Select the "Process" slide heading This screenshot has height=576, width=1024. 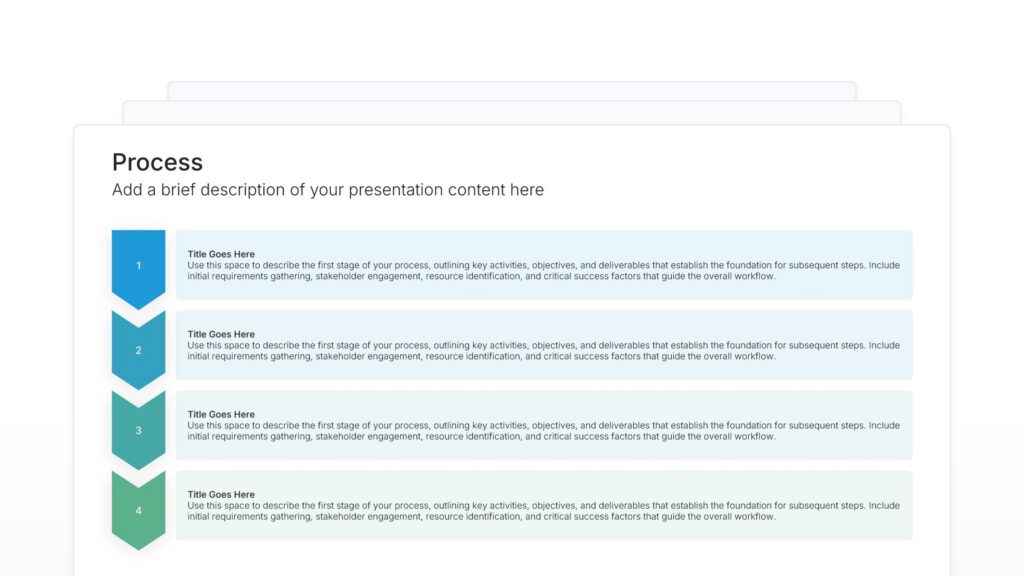tap(157, 162)
